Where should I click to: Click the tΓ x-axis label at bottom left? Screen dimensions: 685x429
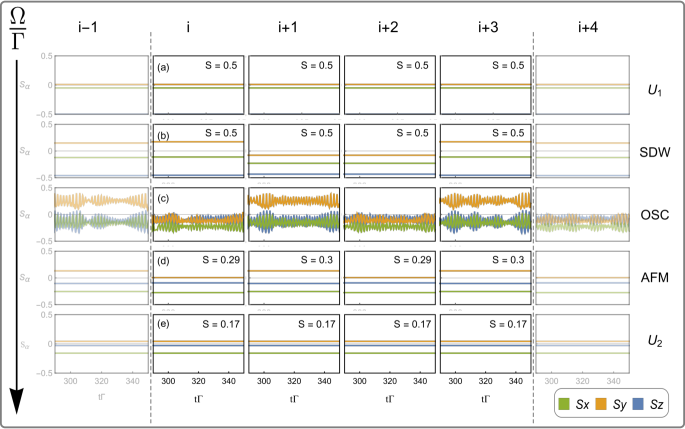tap(102, 396)
